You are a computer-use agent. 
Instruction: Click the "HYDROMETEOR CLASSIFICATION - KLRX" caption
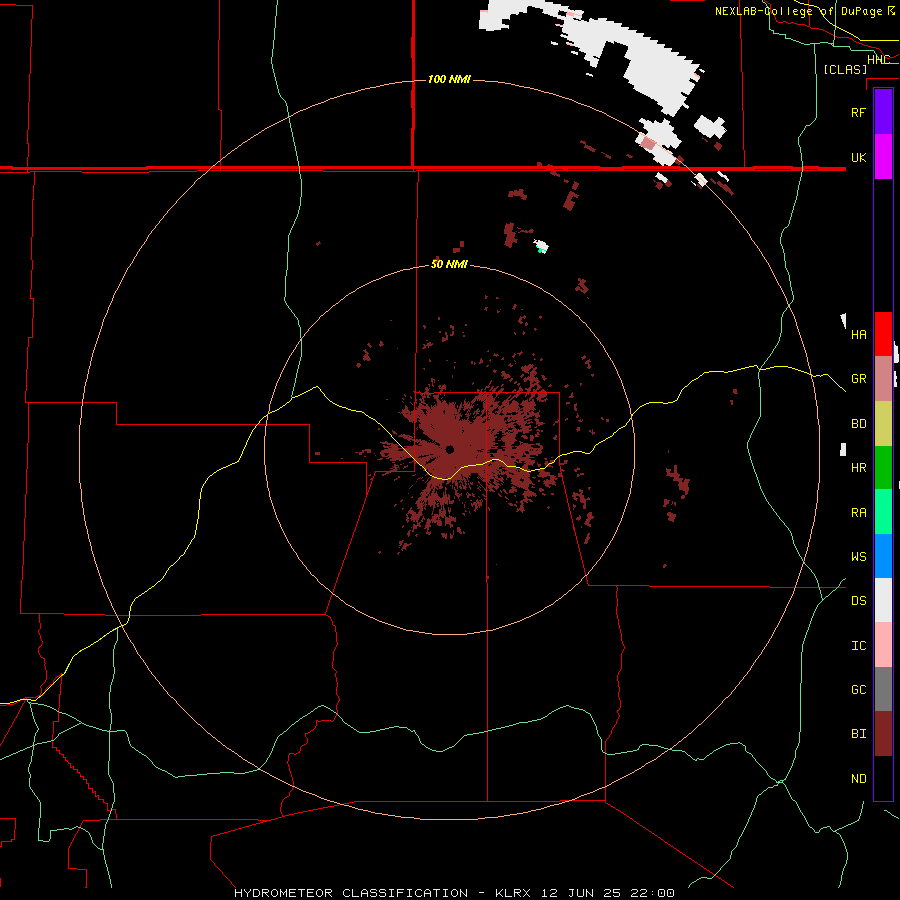(382, 893)
